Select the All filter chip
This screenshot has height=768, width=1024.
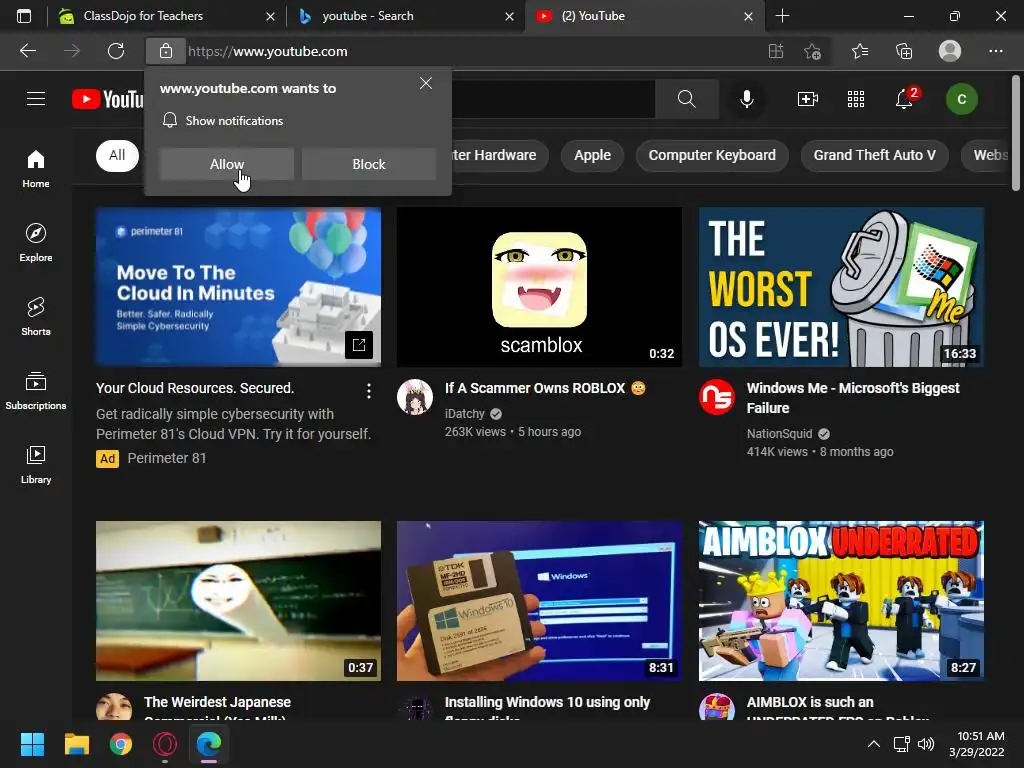pos(118,155)
